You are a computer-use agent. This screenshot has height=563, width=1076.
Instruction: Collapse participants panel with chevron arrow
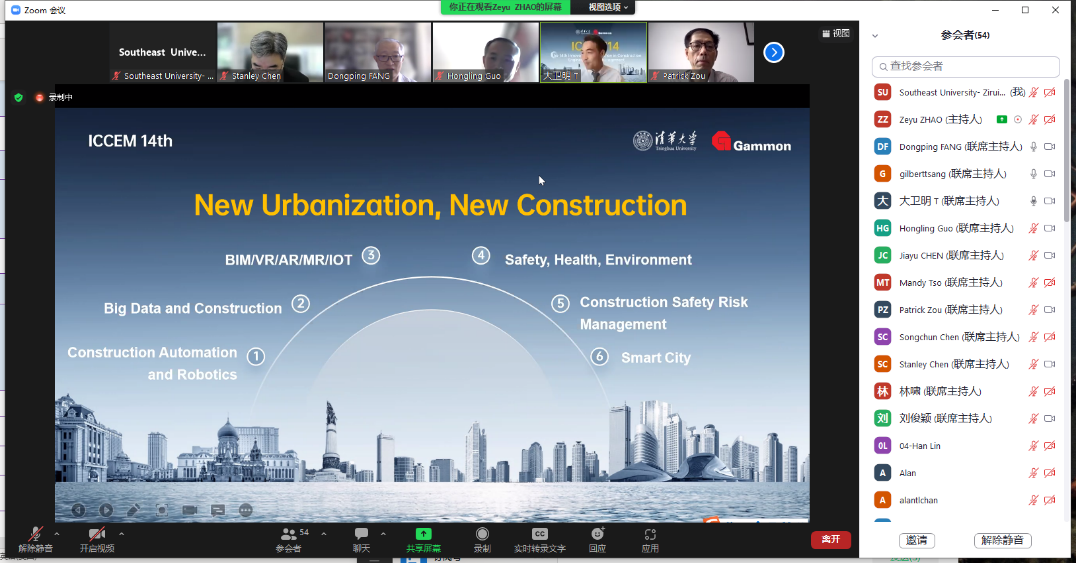coord(875,36)
